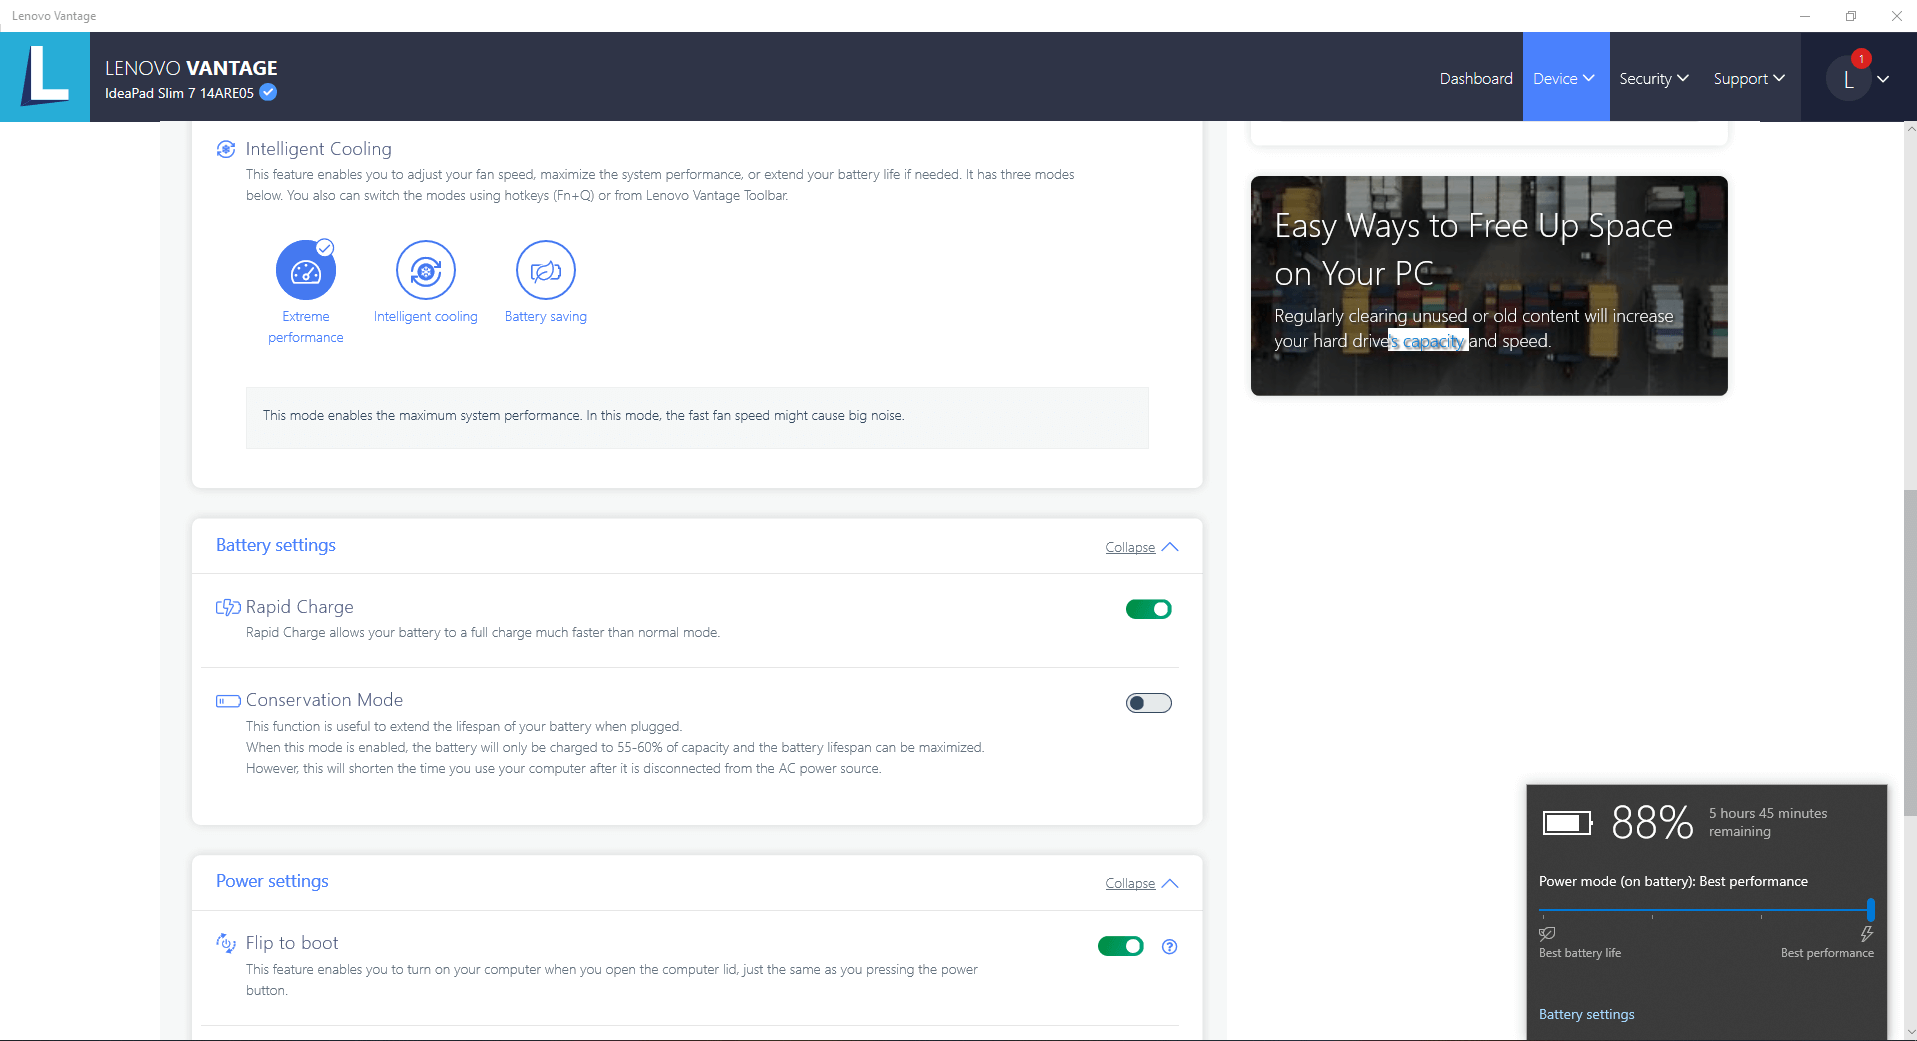
Task: Click the Best performance lightning icon
Action: click(1866, 934)
